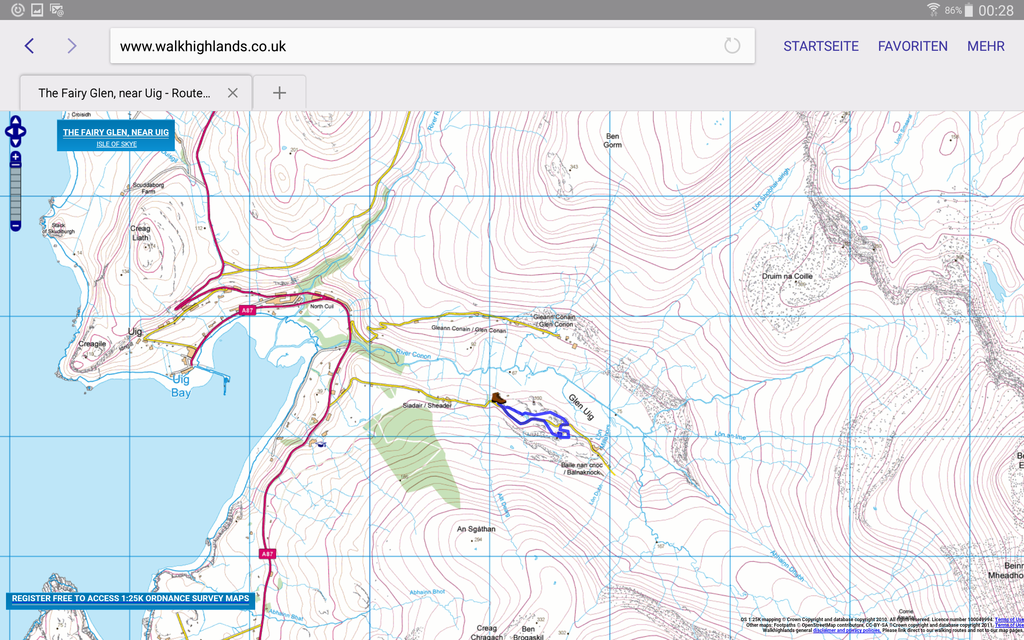Click 'Register free to access 1:25K Ordnance Survey maps'
Screen dimensions: 1024x640
pos(131,599)
